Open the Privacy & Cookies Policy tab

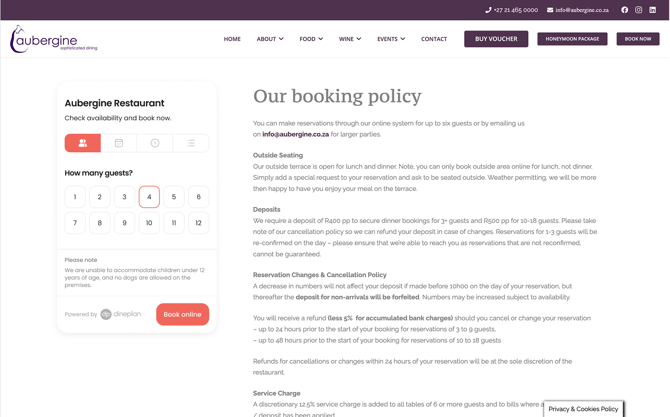pos(583,409)
